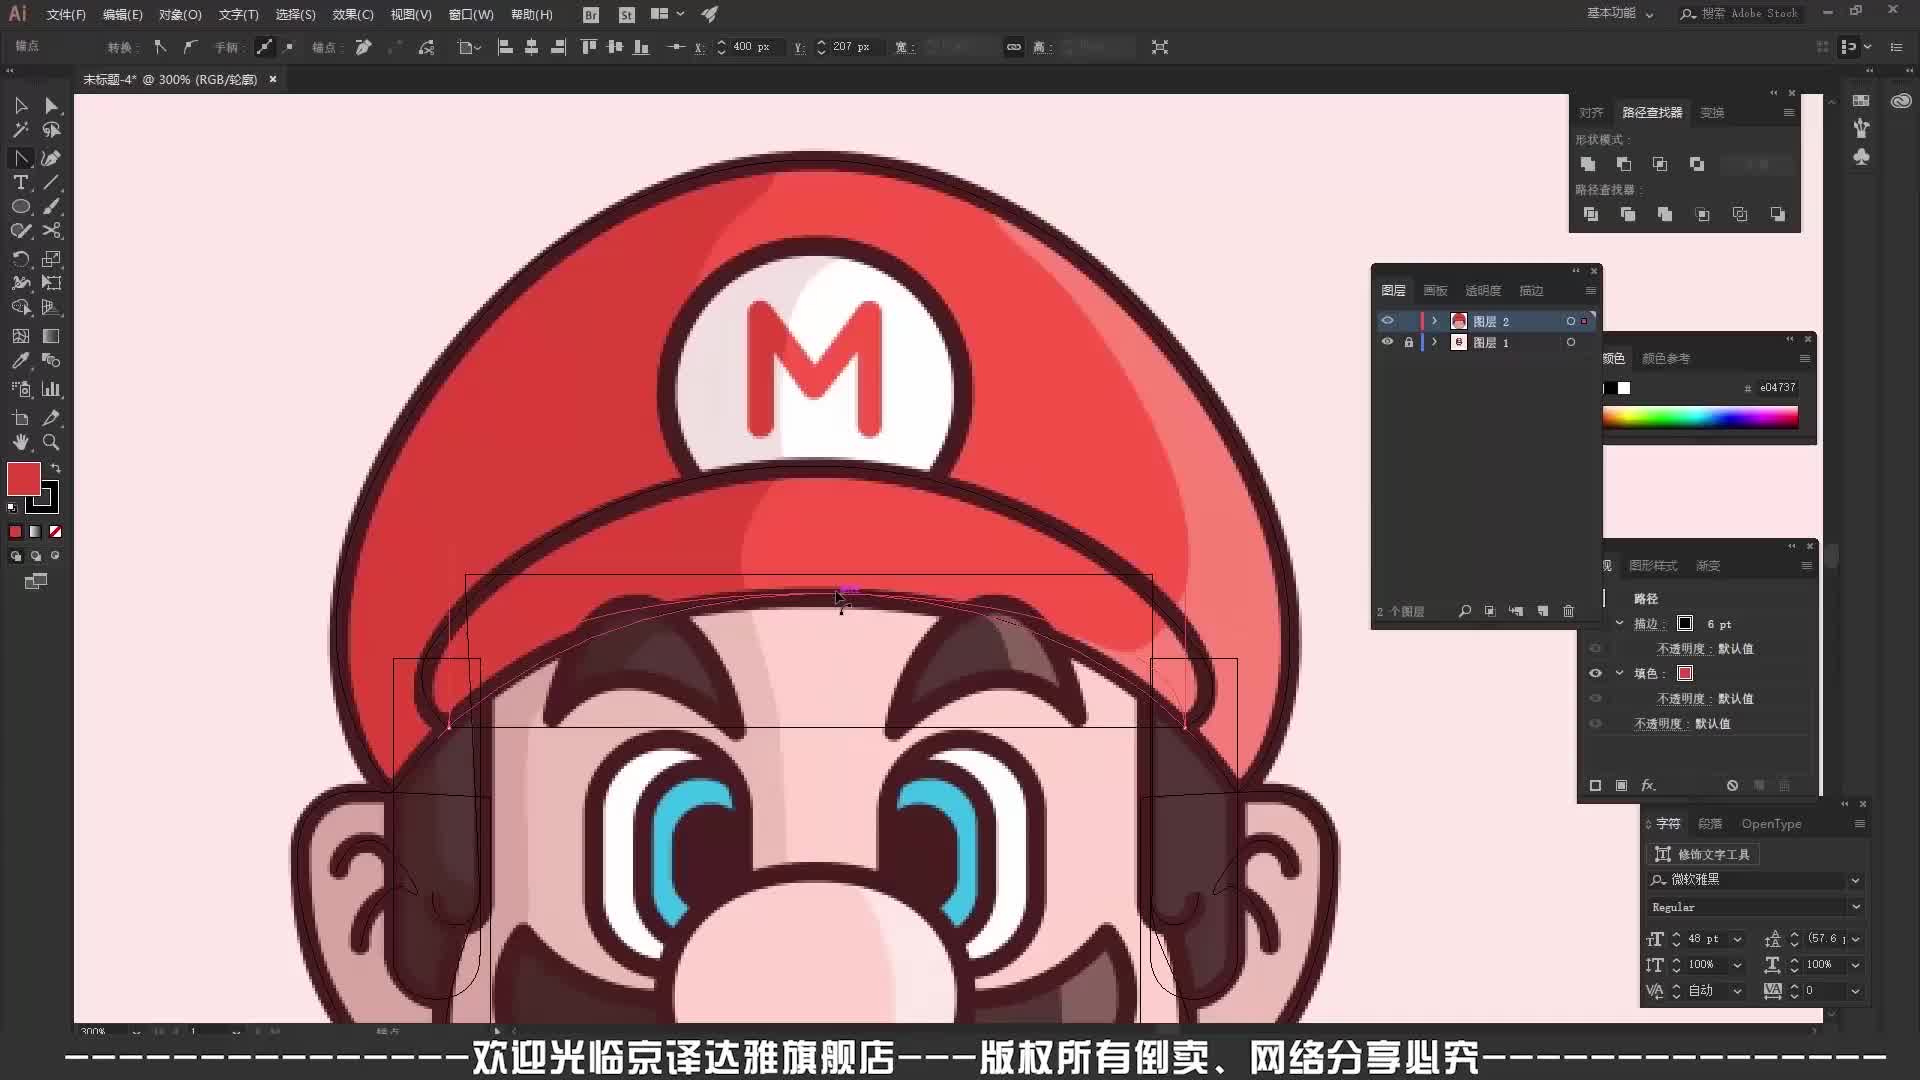
Task: Open font style dropdown Regular
Action: click(x=1855, y=907)
